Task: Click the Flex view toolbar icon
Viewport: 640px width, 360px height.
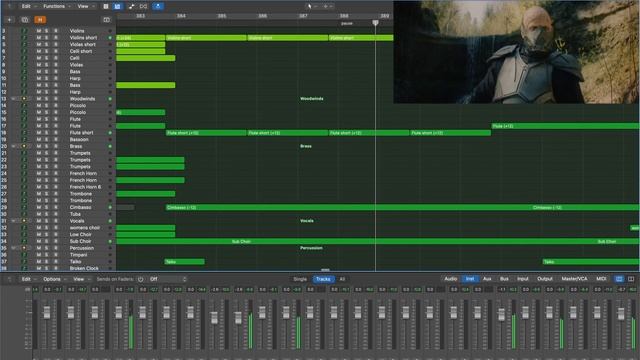Action: tap(131, 6)
